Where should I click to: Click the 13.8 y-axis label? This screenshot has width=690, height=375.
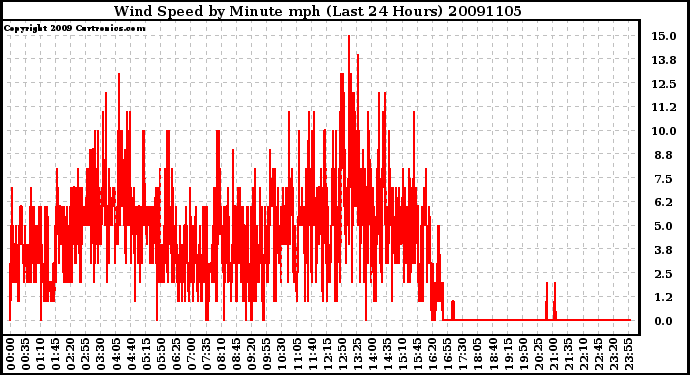(x=664, y=60)
